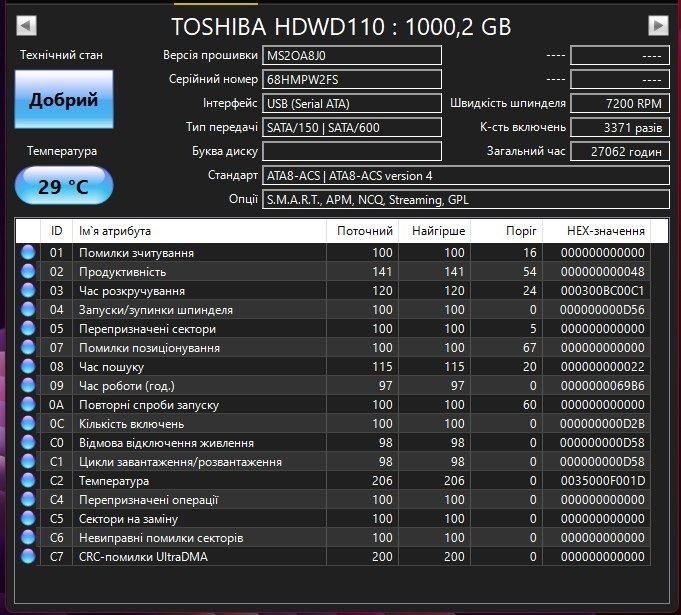Select the Помилки позиціонування attribute name
Viewport: 681px width, 615px height.
tap(149, 348)
